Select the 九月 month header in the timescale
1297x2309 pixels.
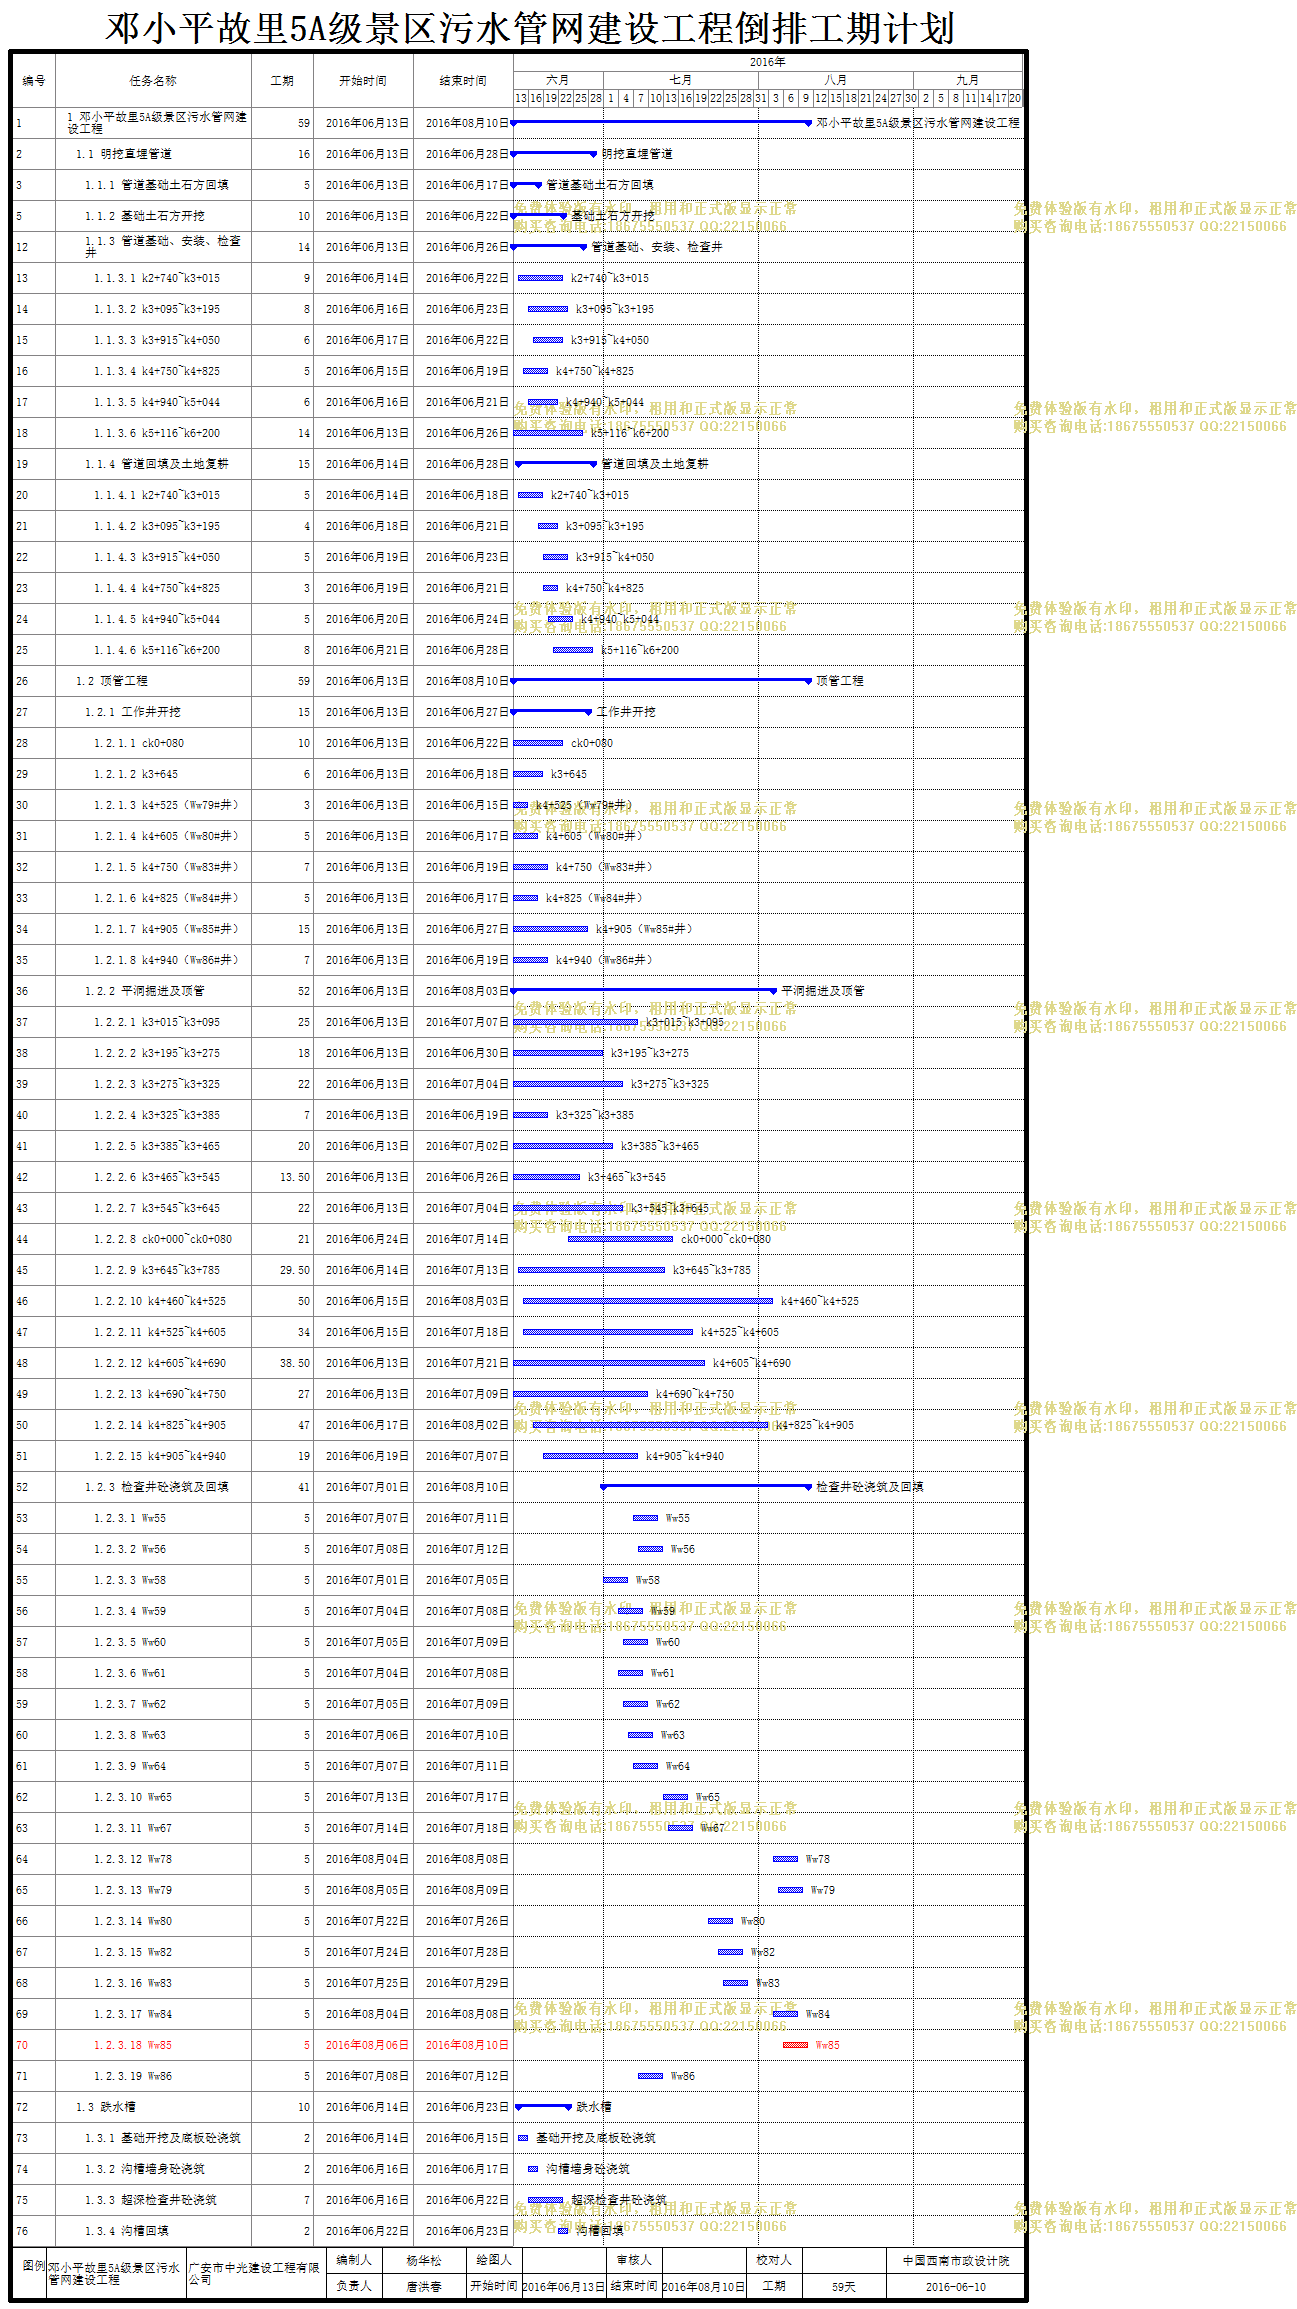[968, 80]
